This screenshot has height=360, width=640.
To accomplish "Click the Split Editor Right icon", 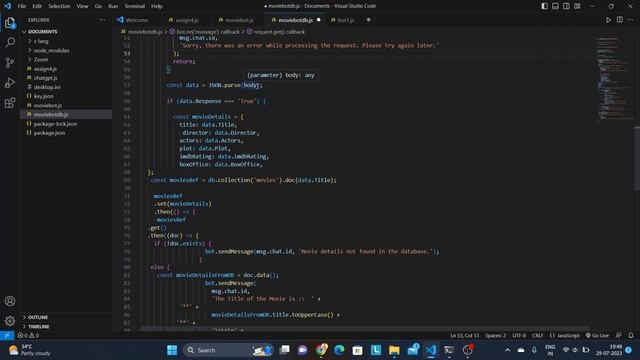I will click(620, 20).
